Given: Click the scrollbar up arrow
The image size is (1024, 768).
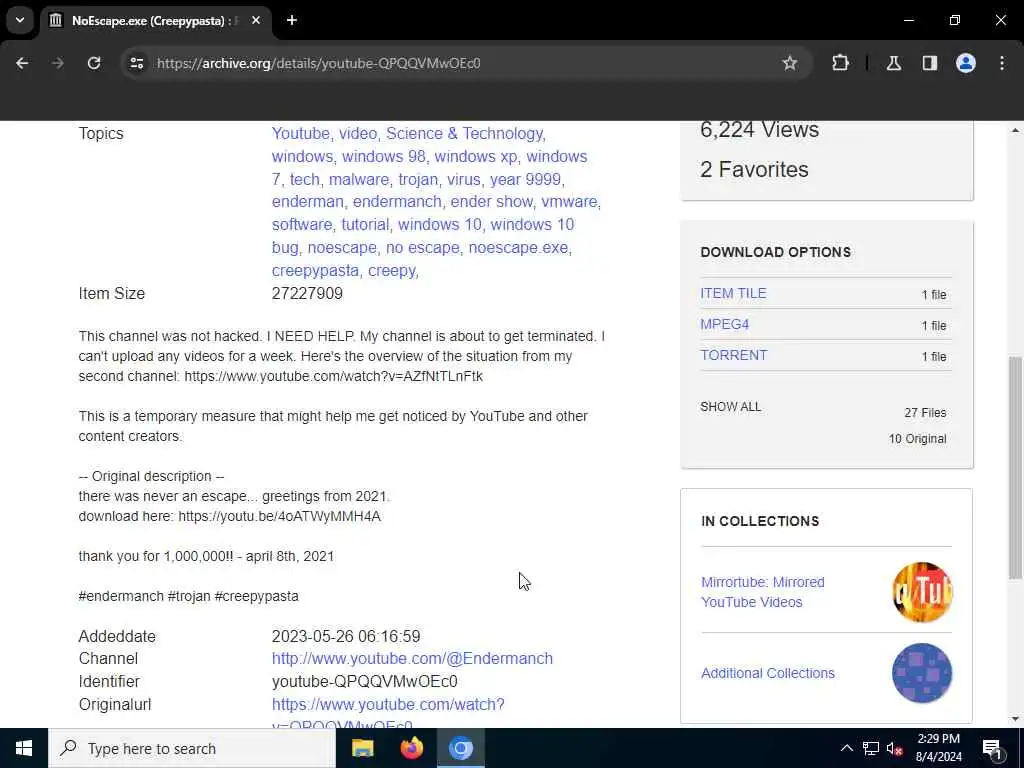Looking at the screenshot, I should click(1015, 131).
